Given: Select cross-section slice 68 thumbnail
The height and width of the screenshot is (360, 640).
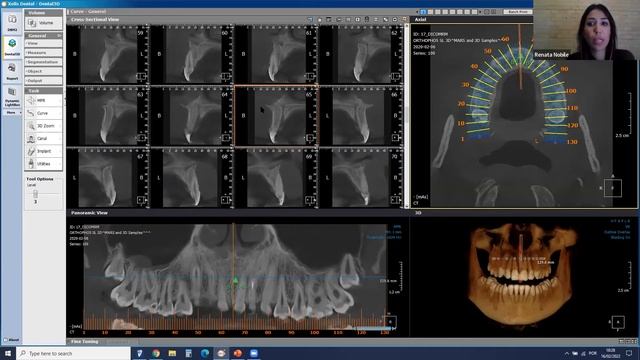Looking at the screenshot, I should click(192, 178).
